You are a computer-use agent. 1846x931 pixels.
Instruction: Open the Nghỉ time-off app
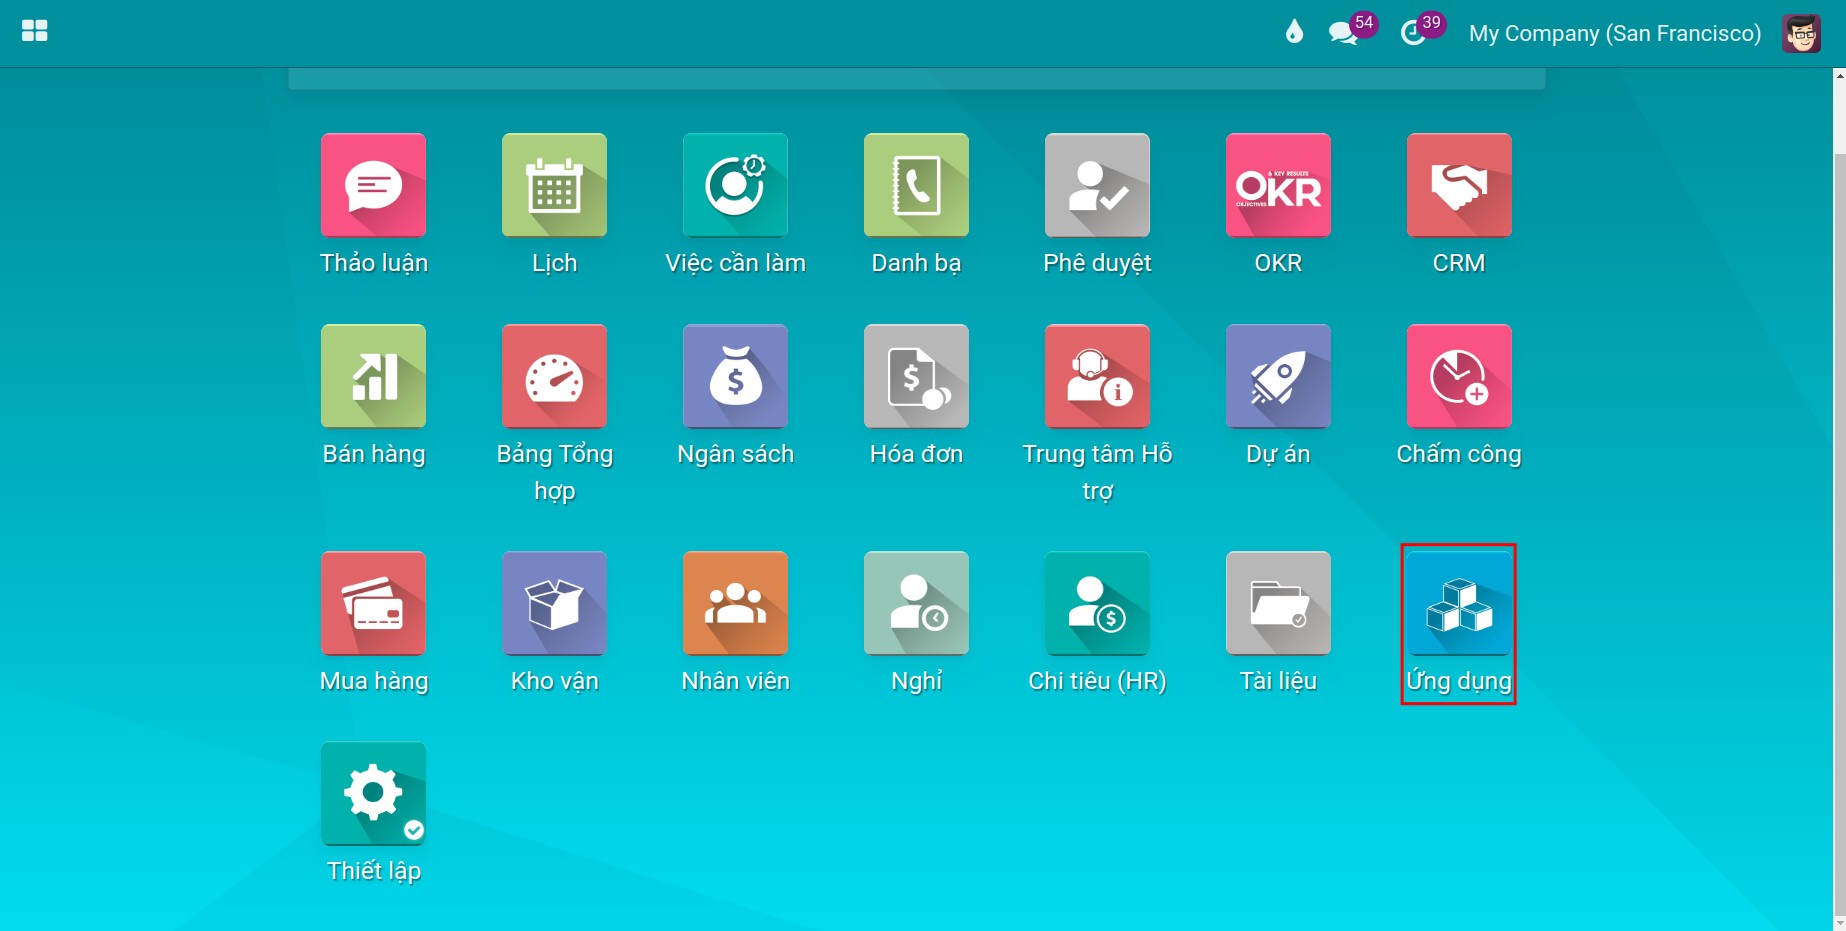(x=916, y=604)
